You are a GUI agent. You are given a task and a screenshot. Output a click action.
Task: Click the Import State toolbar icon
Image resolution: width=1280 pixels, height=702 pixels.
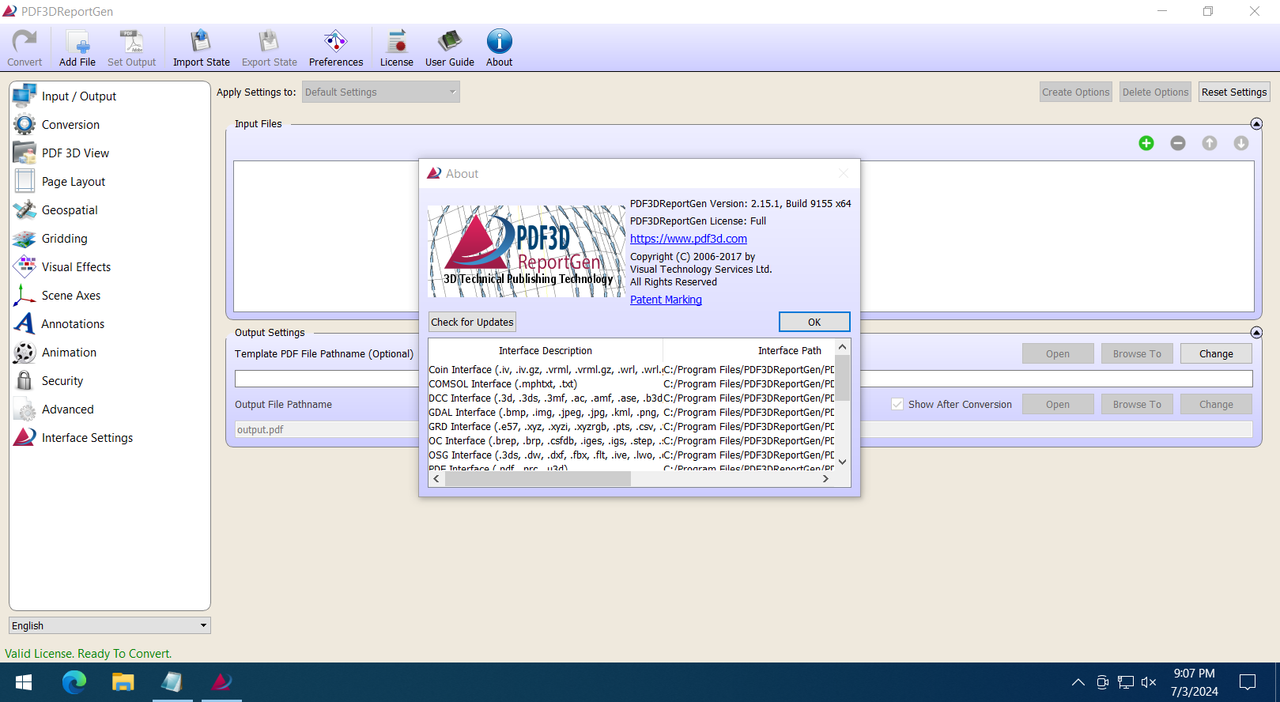[x=201, y=48]
